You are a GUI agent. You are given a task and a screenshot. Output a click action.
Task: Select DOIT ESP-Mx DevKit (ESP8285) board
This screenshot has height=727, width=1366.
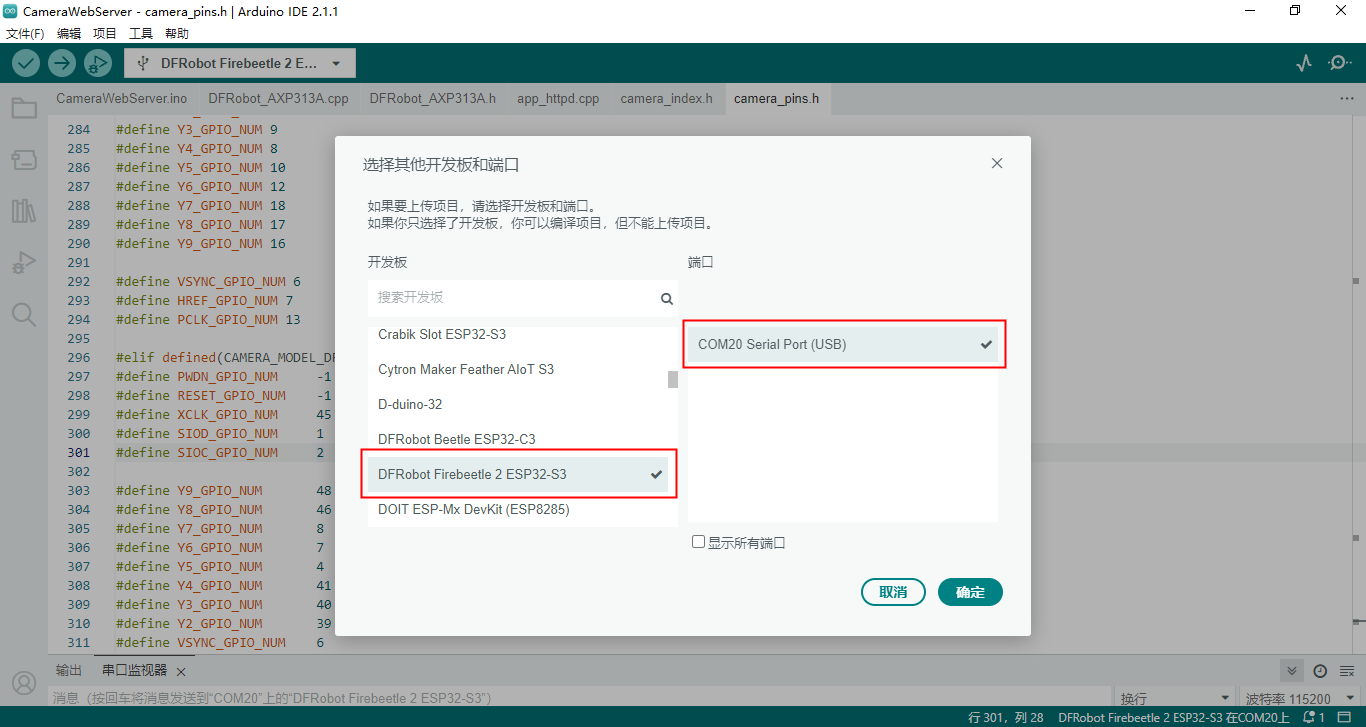pyautogui.click(x=518, y=509)
